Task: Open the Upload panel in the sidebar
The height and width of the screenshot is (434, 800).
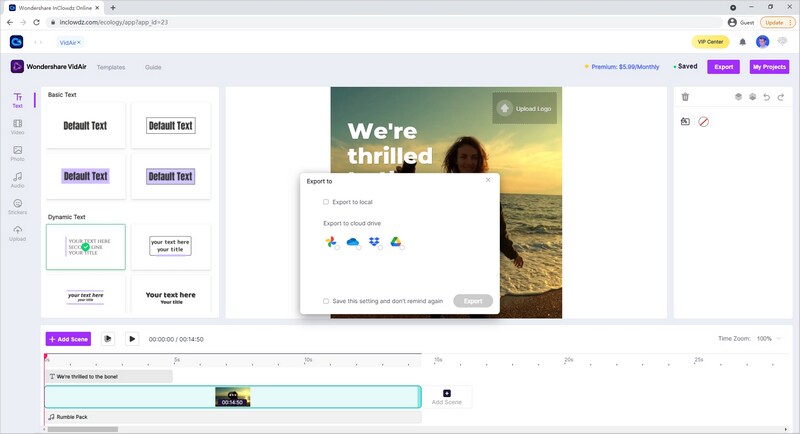Action: click(x=17, y=234)
